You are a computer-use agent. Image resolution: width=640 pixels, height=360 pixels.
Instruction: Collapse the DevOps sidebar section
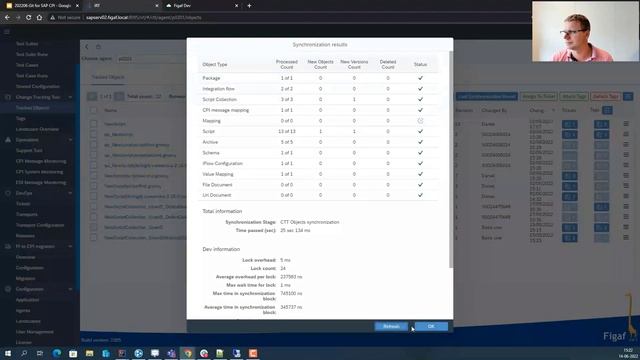pyautogui.click(x=70, y=193)
